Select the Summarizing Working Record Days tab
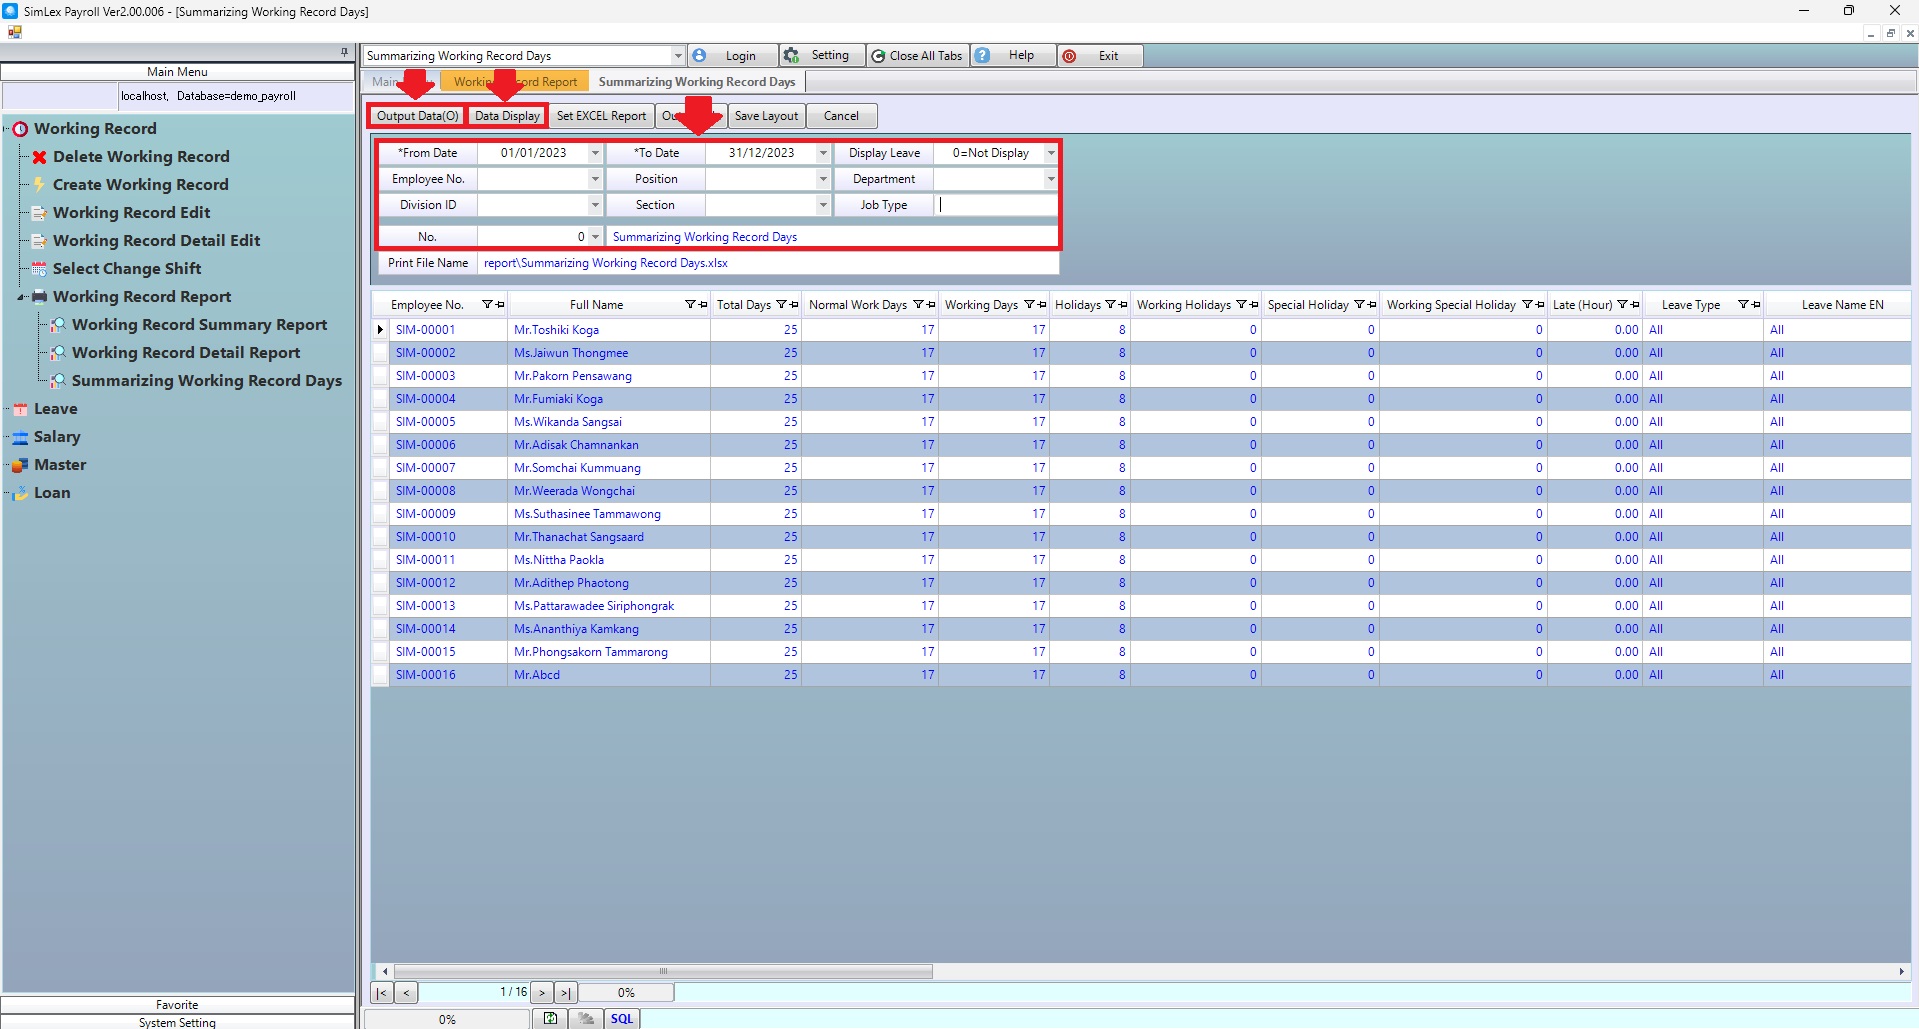Image resolution: width=1919 pixels, height=1029 pixels. [x=696, y=82]
